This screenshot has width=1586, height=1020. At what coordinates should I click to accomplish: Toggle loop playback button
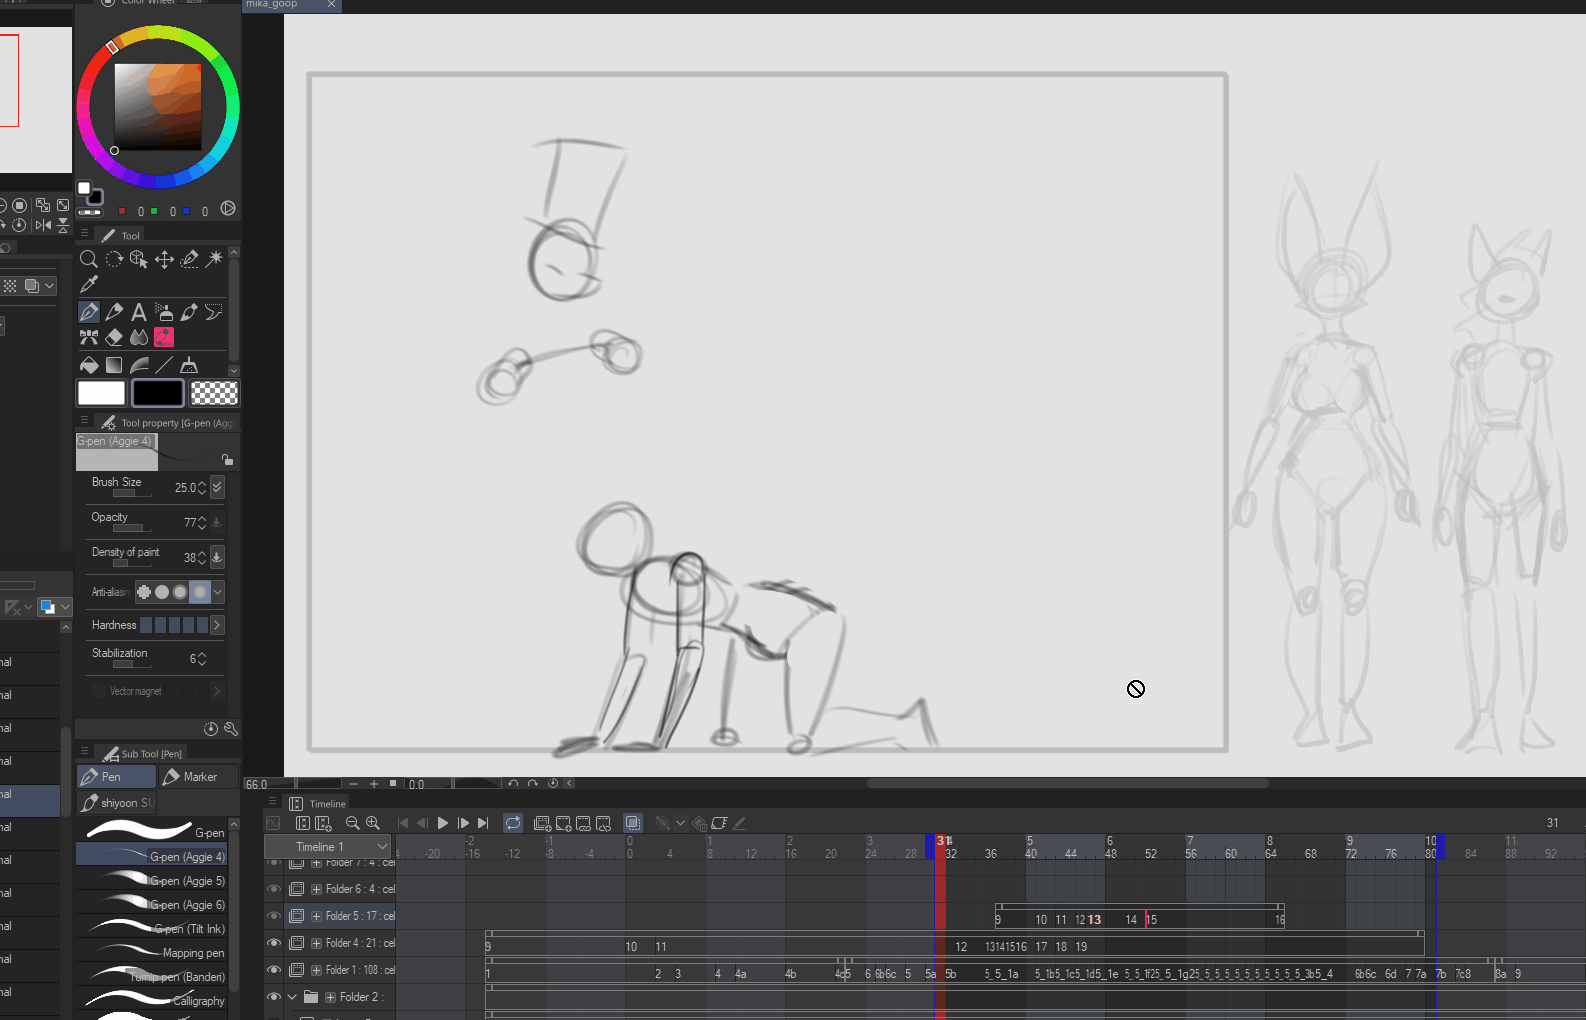[x=513, y=823]
